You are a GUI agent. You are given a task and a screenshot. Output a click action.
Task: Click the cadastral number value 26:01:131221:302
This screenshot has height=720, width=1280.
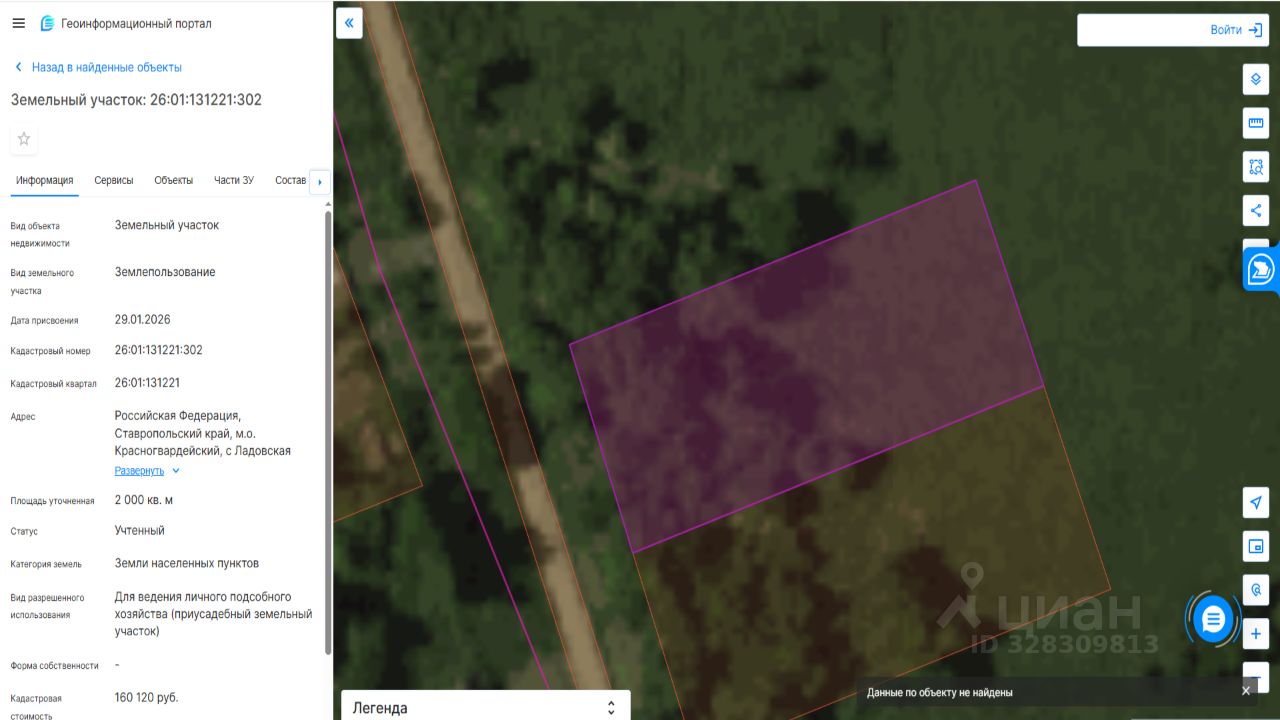[x=159, y=350]
